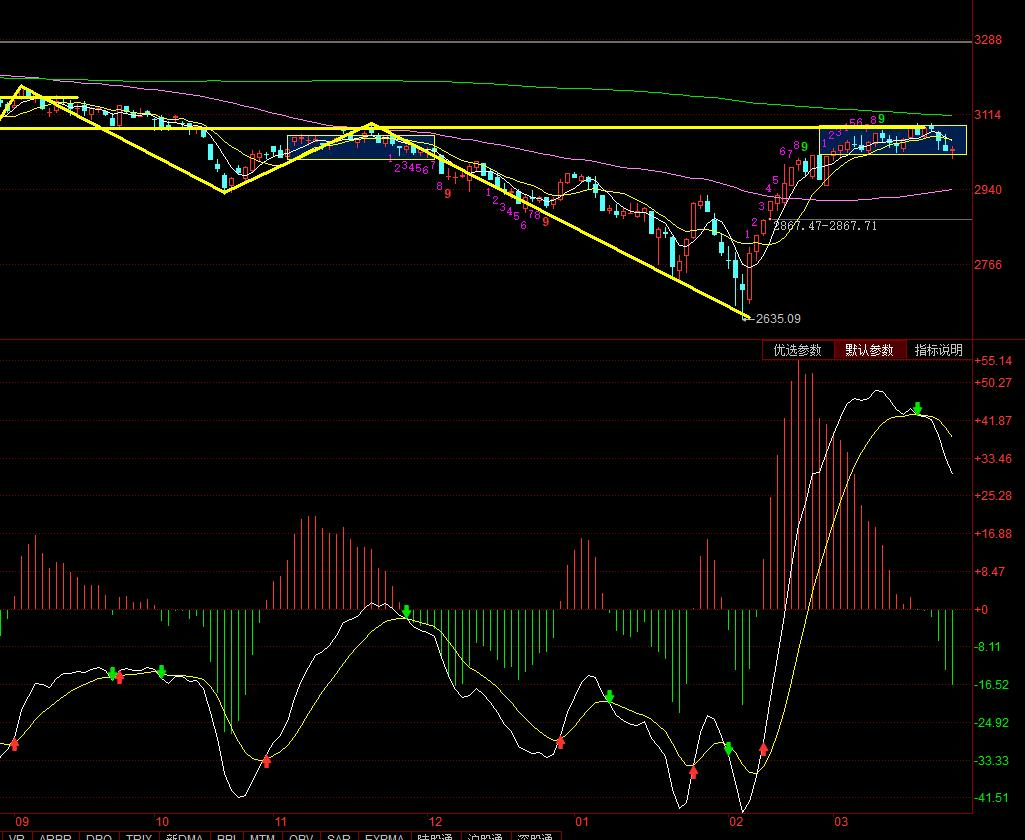Click green sell arrow just after the 01 mark
Screen dimensions: 1025x840
[x=609, y=695]
